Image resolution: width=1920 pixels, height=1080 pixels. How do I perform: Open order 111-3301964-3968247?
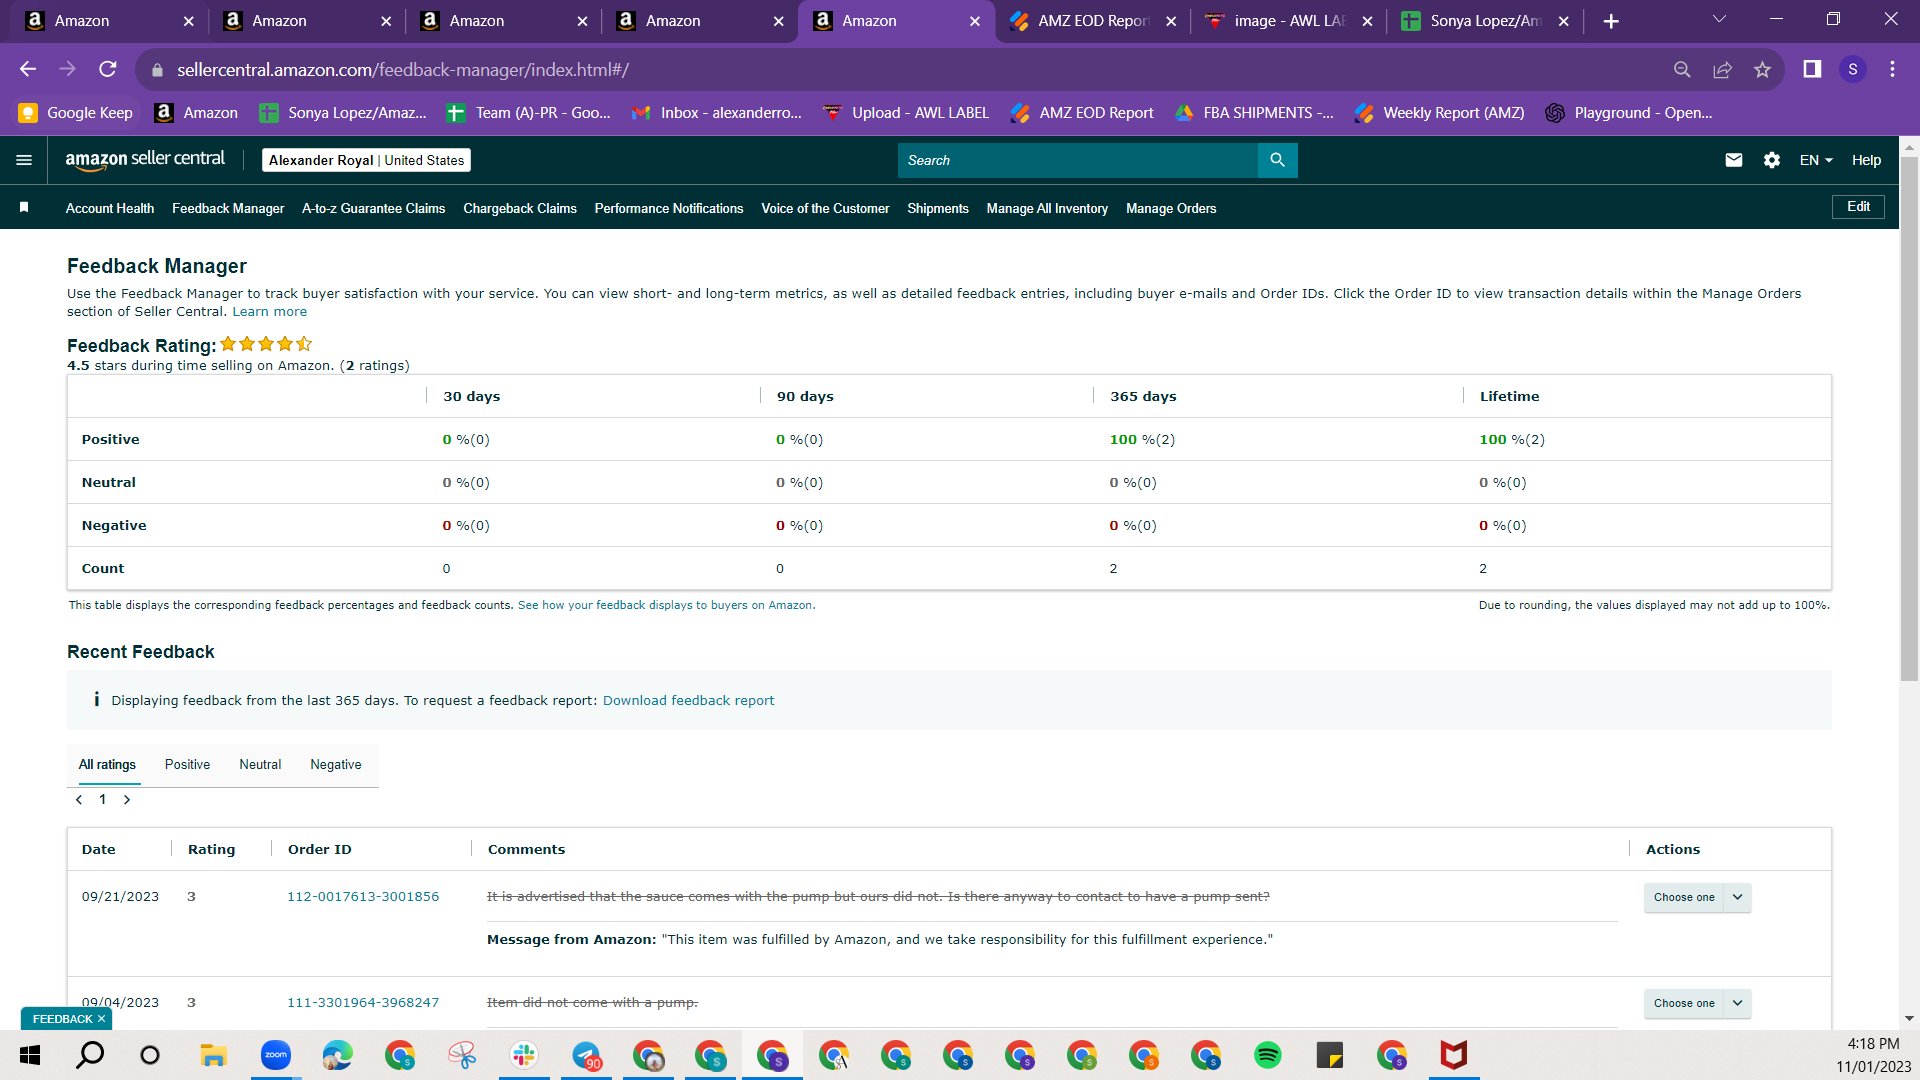click(363, 1003)
